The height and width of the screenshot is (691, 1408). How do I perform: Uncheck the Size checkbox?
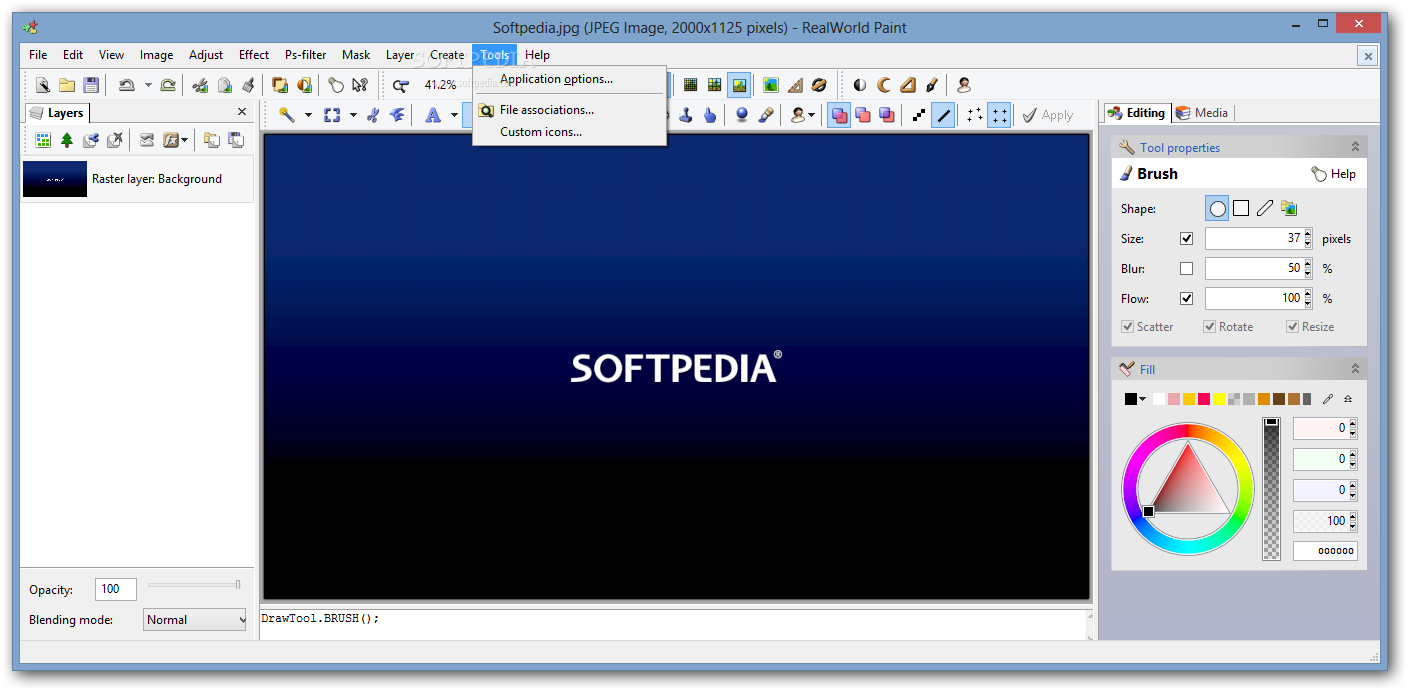pos(1187,239)
